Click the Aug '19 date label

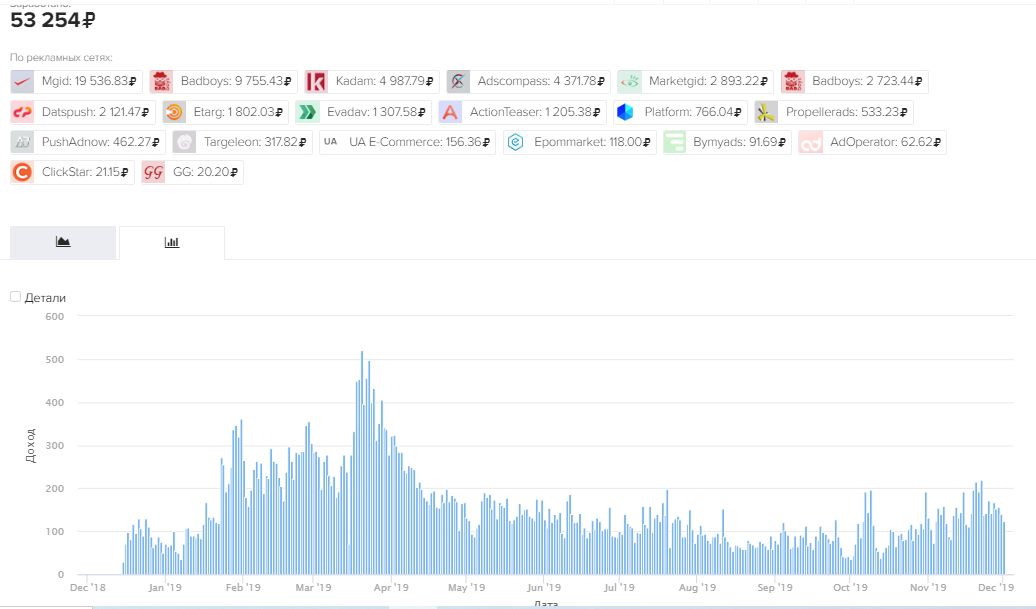click(697, 587)
